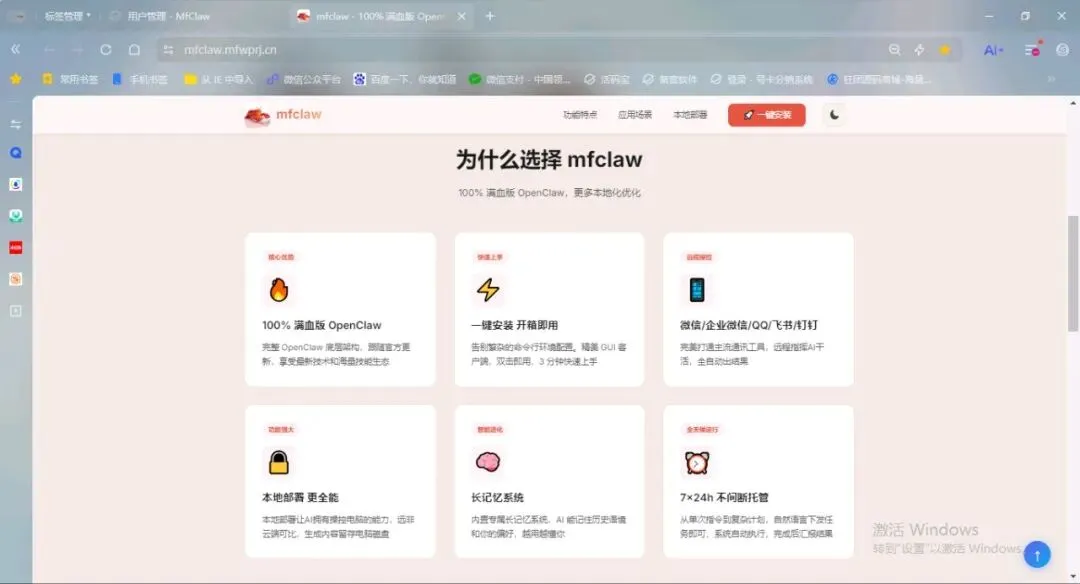Click the alarm clock icon on the 7×24h card

pyautogui.click(x=696, y=462)
